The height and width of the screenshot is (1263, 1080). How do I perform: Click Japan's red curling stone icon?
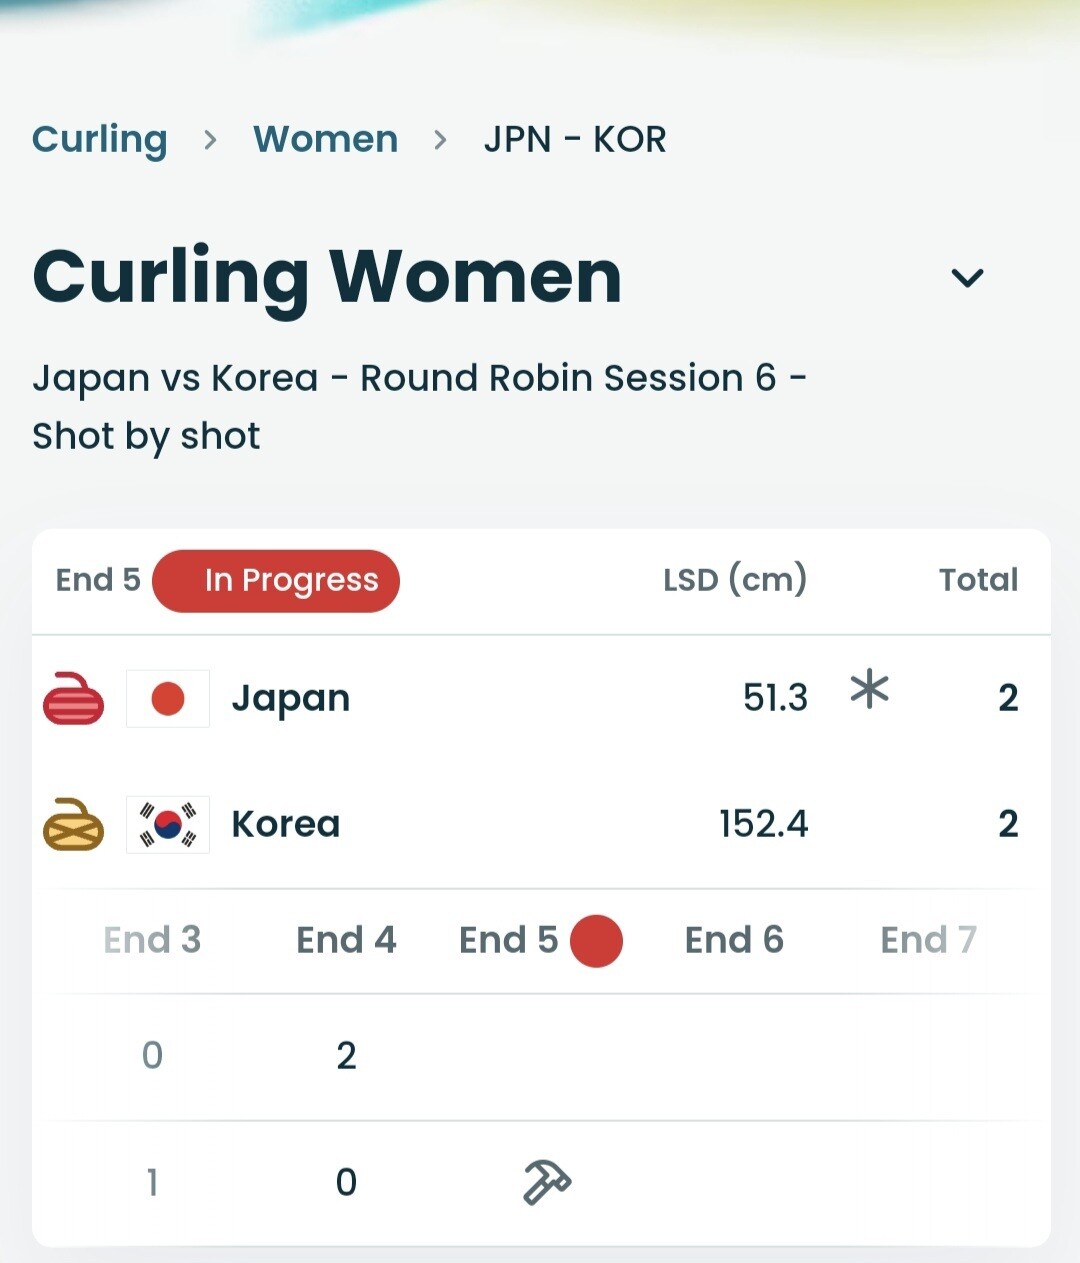73,698
